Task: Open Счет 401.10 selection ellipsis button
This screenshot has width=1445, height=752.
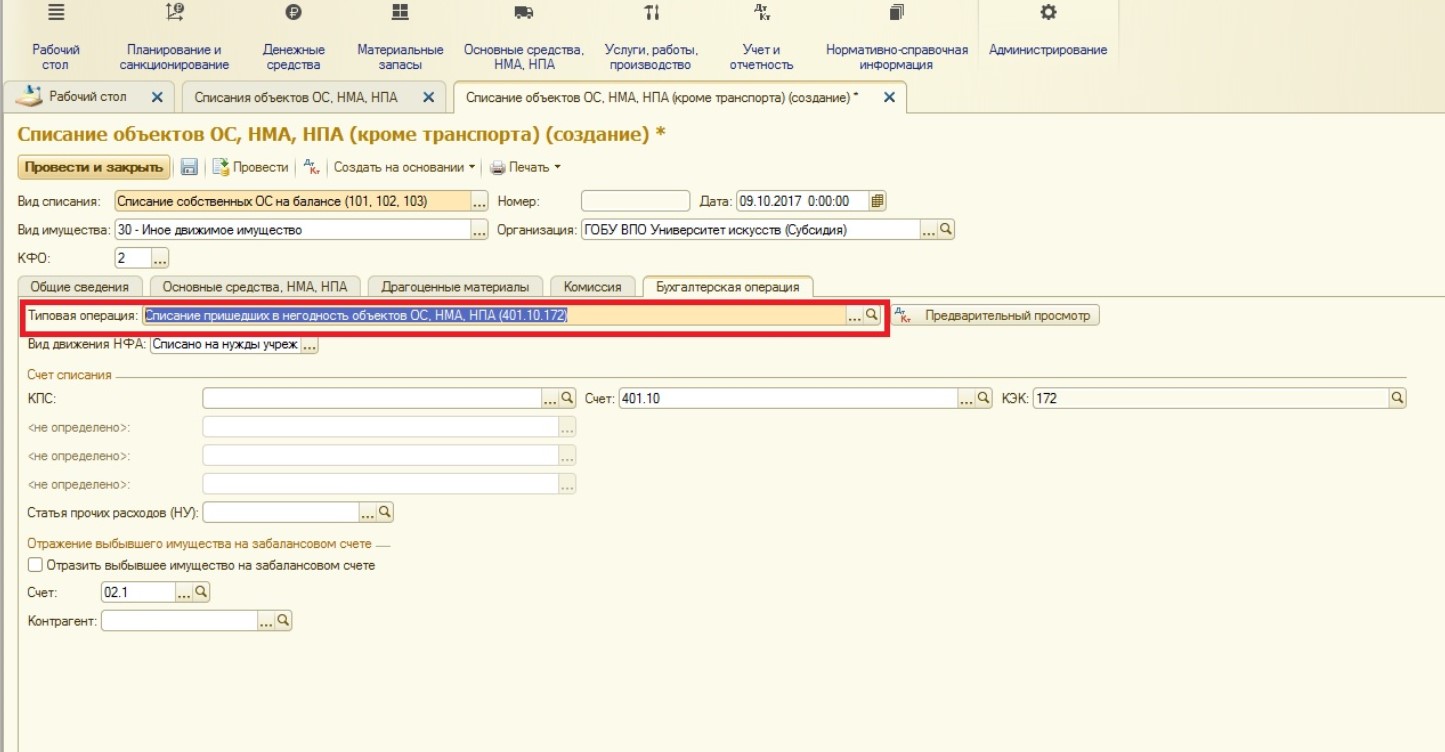Action: pos(967,398)
